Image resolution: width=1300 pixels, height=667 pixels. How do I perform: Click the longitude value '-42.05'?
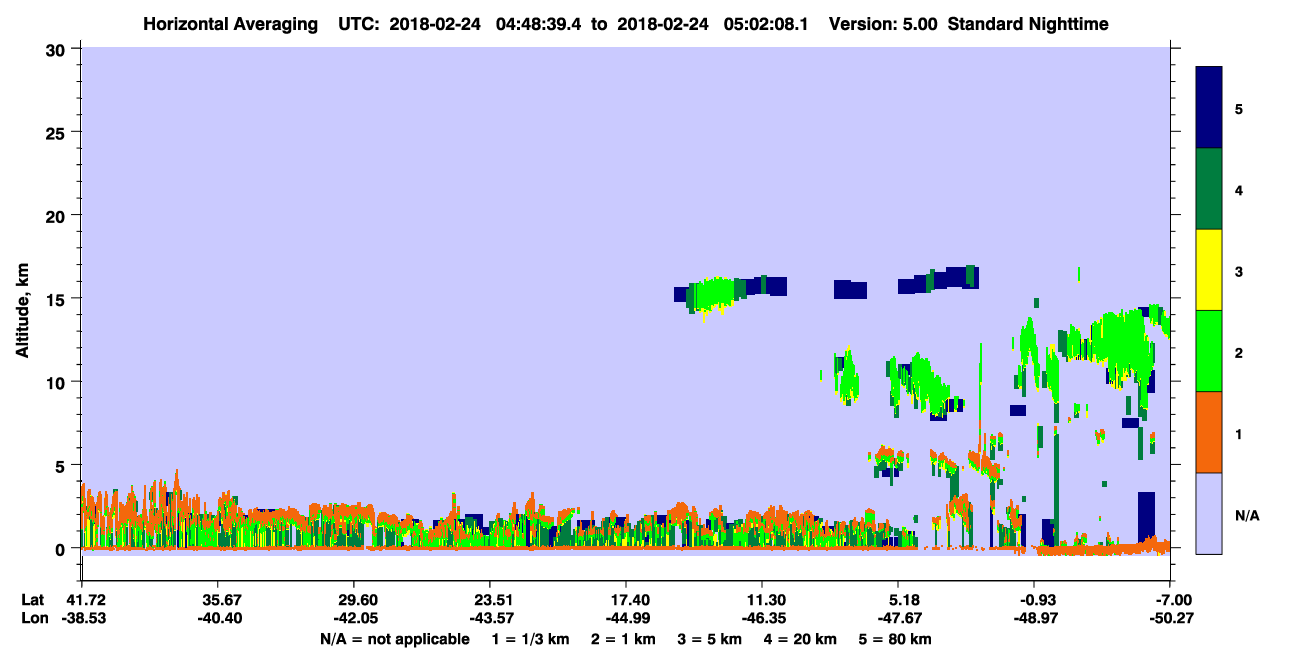click(x=354, y=618)
